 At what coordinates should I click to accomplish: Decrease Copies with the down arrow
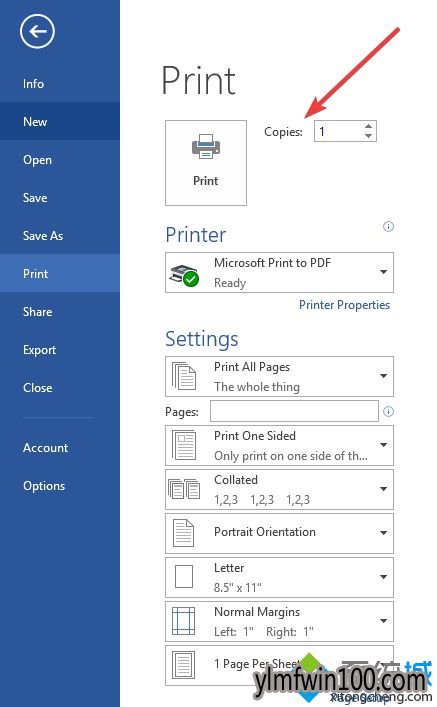(368, 136)
